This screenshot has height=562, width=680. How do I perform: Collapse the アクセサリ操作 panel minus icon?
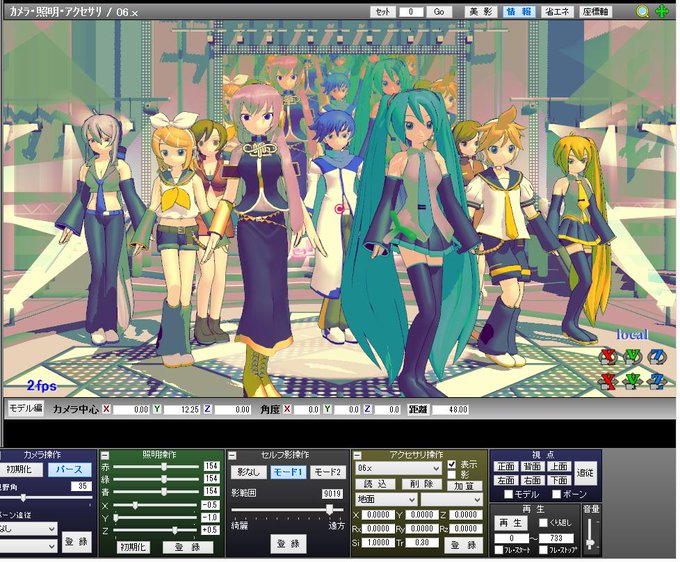pos(357,456)
